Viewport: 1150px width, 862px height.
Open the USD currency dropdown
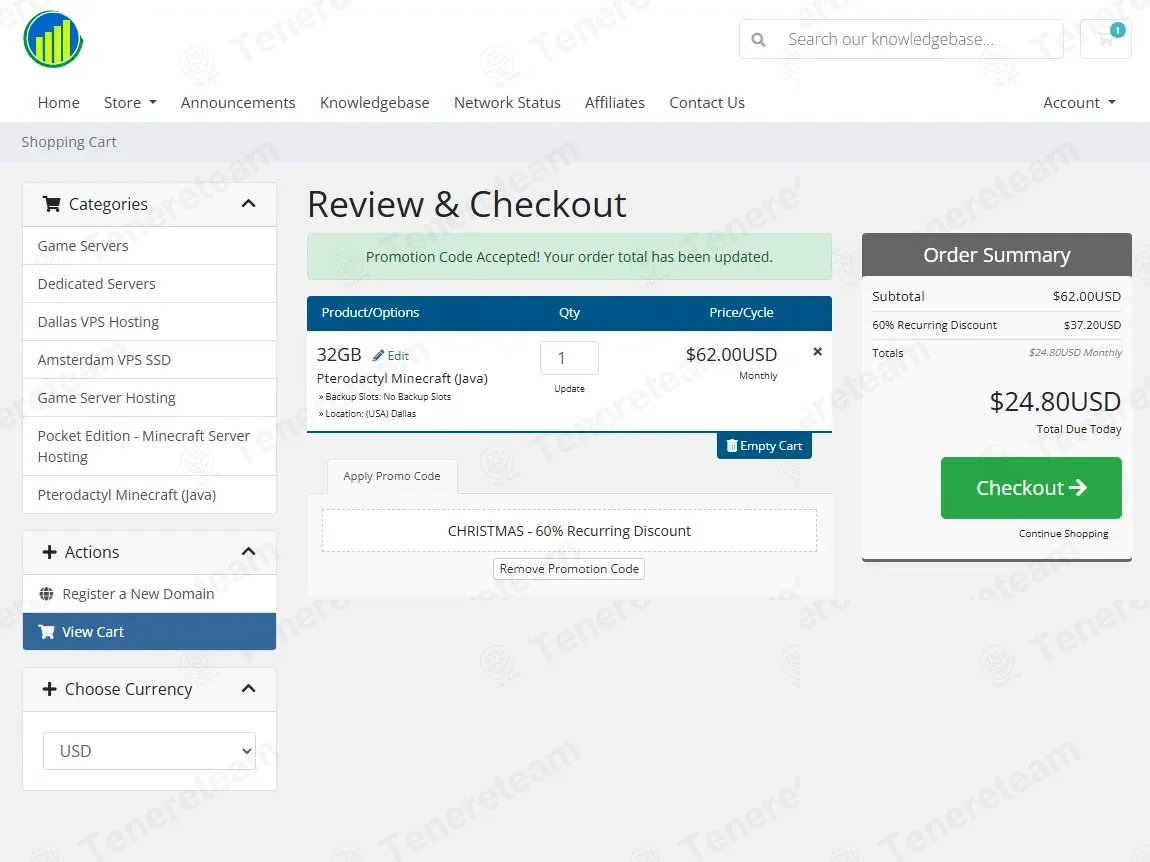[149, 750]
